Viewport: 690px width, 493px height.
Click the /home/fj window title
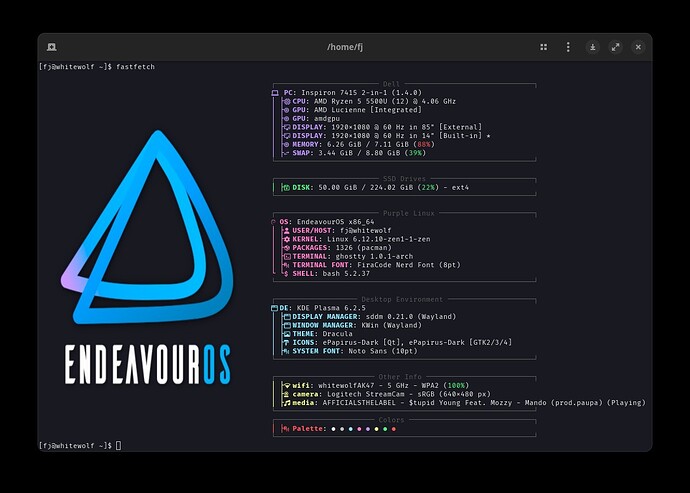pyautogui.click(x=344, y=46)
